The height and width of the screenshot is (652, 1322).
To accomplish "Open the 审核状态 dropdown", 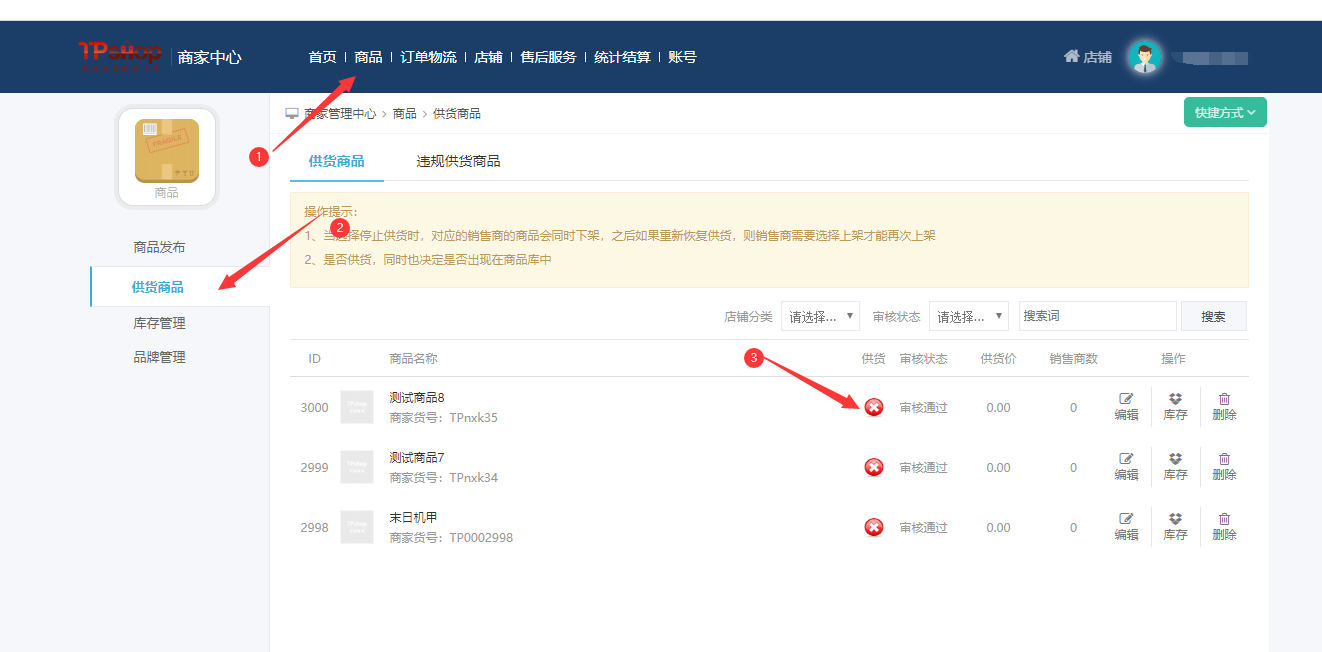I will [968, 316].
